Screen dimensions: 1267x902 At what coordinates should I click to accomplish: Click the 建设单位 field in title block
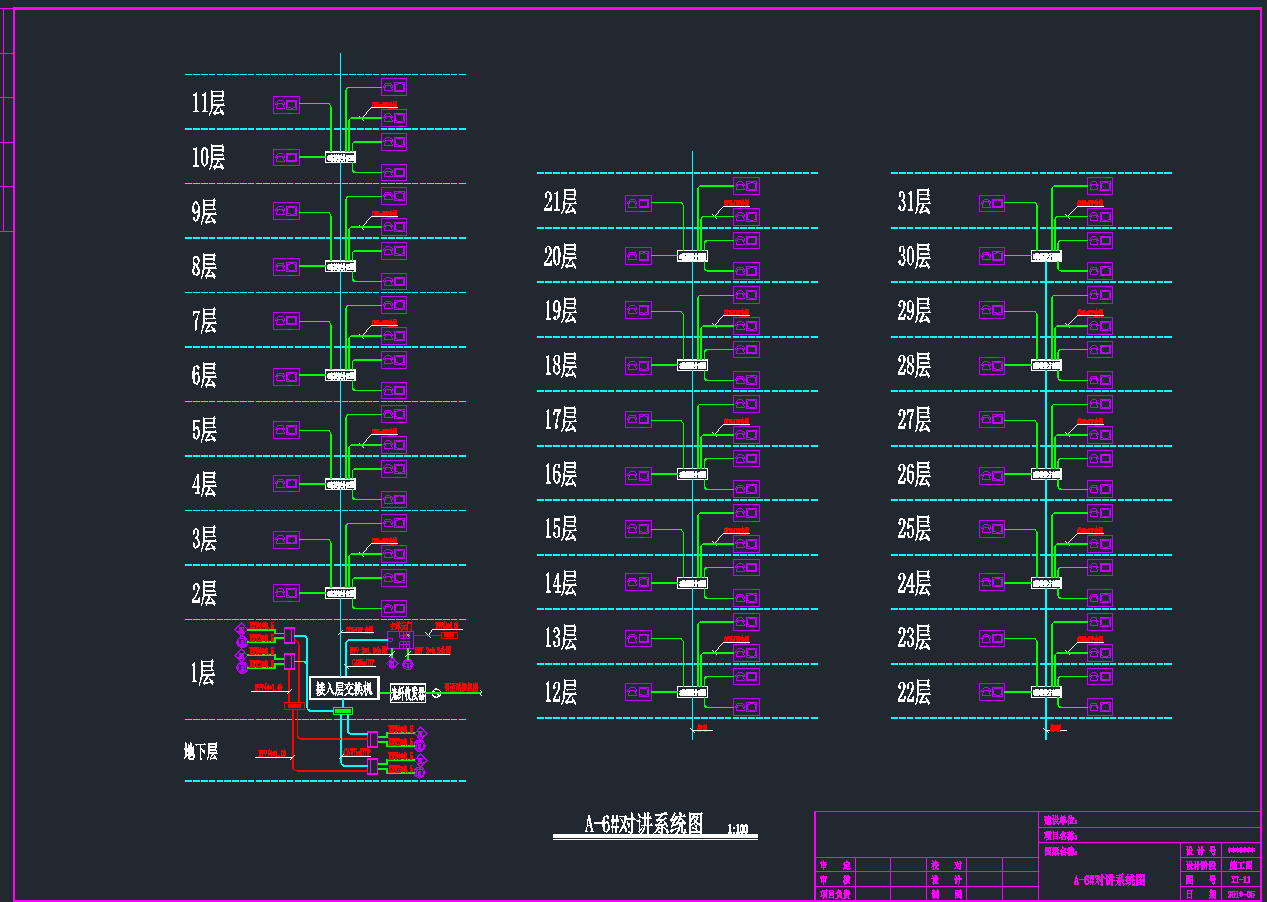[1148, 819]
